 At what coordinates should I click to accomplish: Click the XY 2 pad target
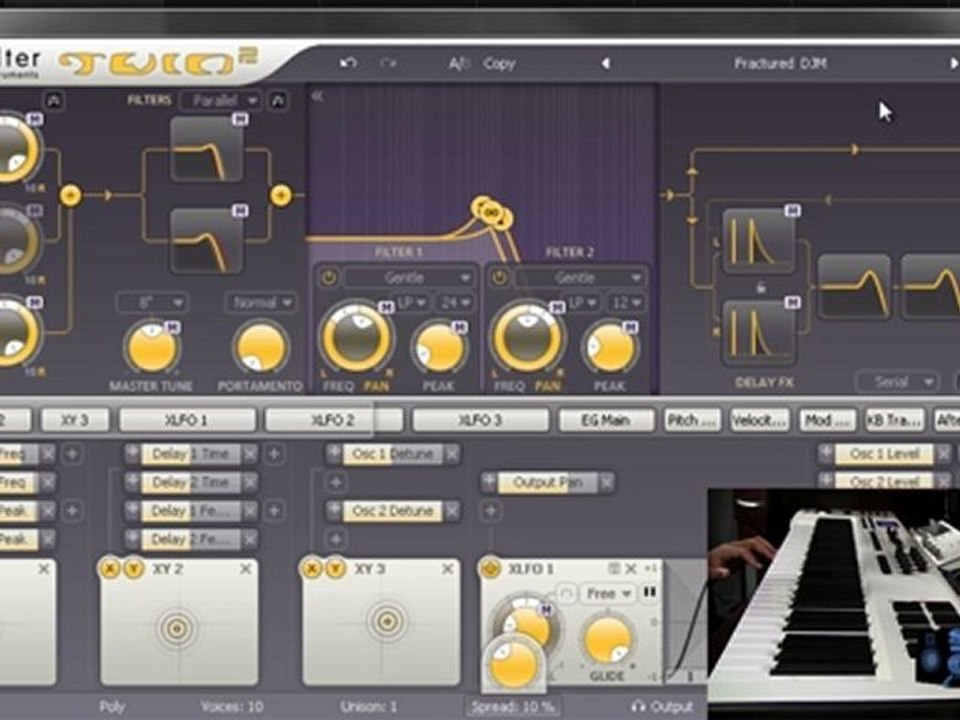[x=176, y=628]
